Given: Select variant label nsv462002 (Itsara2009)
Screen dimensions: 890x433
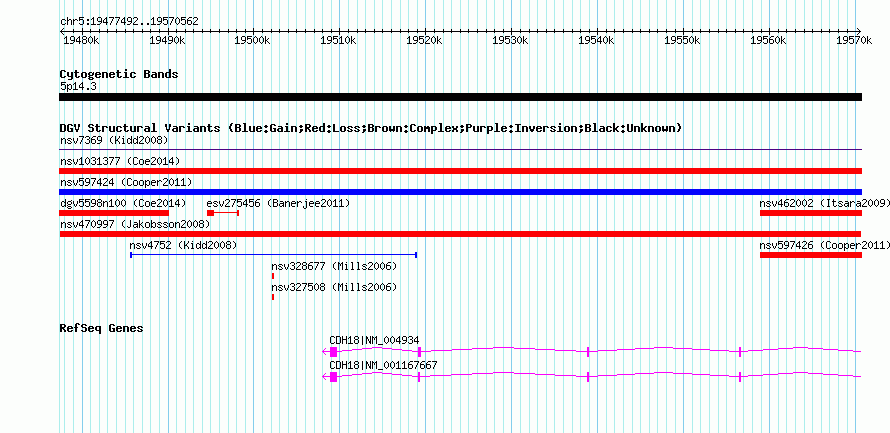Looking at the screenshot, I should pyautogui.click(x=825, y=203).
